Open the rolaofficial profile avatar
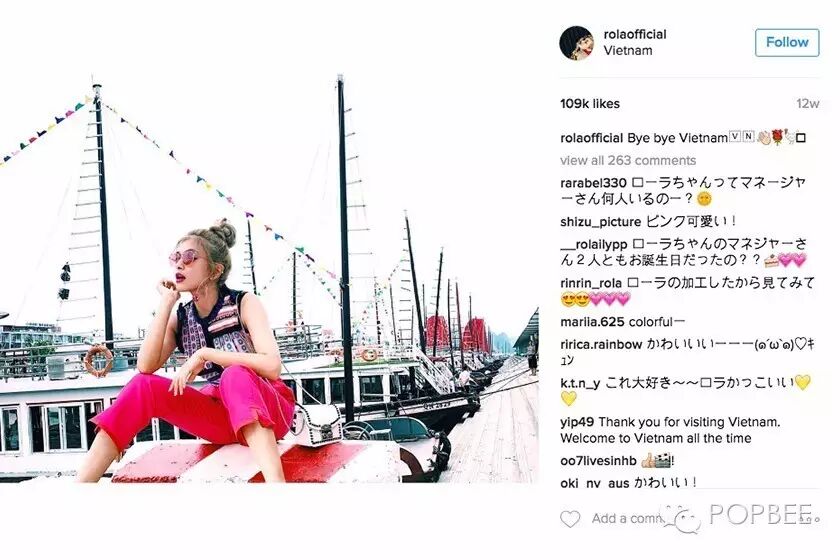 click(x=576, y=43)
